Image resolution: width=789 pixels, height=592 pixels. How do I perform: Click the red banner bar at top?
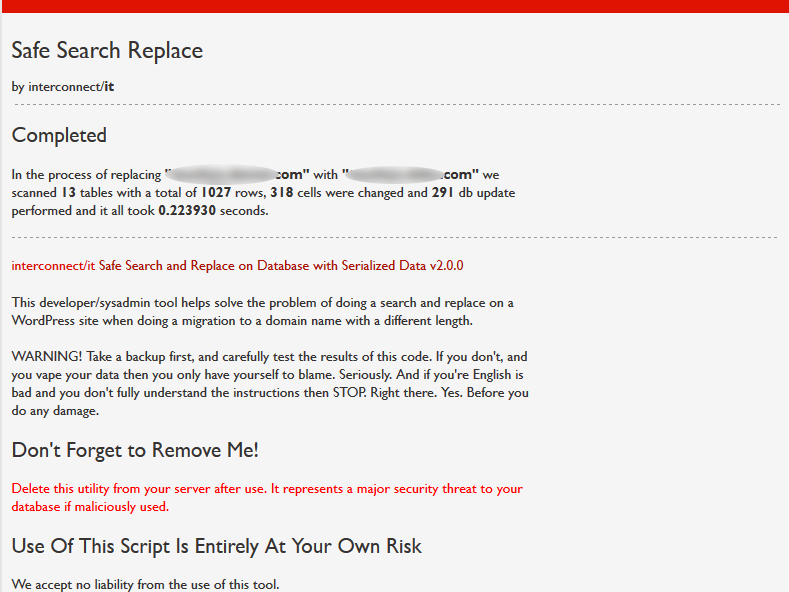tap(394, 6)
